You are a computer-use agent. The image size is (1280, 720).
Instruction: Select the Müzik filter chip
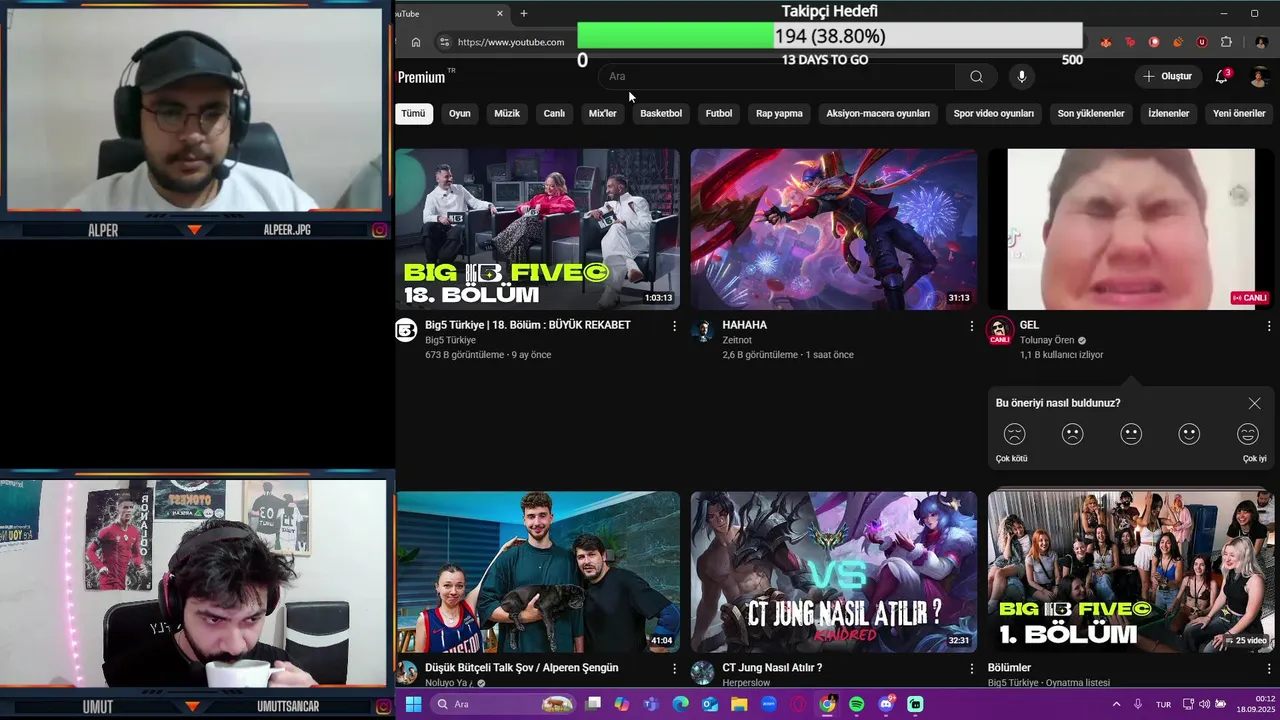coord(507,114)
